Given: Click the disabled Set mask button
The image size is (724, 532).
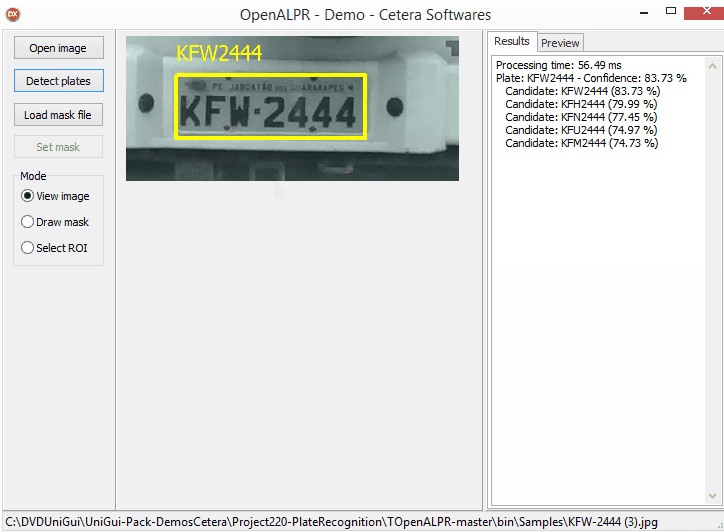Looking at the screenshot, I should (58, 147).
